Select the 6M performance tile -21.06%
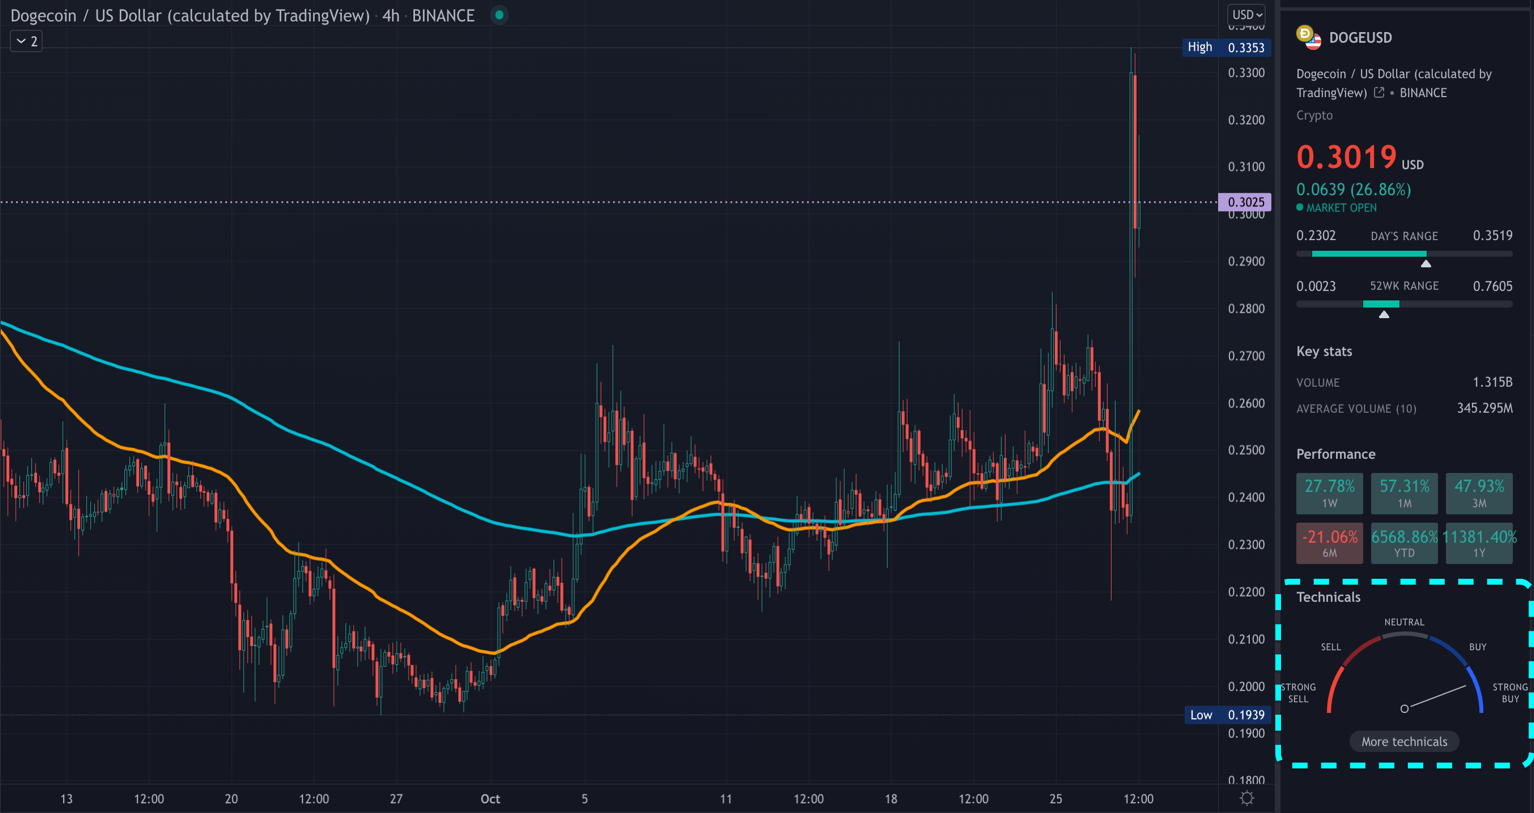 (1329, 543)
